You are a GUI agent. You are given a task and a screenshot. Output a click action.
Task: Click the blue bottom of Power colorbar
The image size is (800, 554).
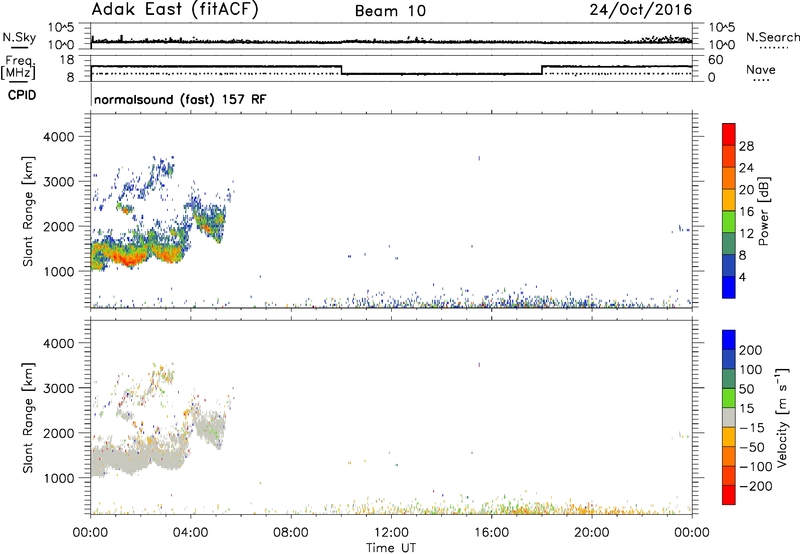click(x=729, y=287)
